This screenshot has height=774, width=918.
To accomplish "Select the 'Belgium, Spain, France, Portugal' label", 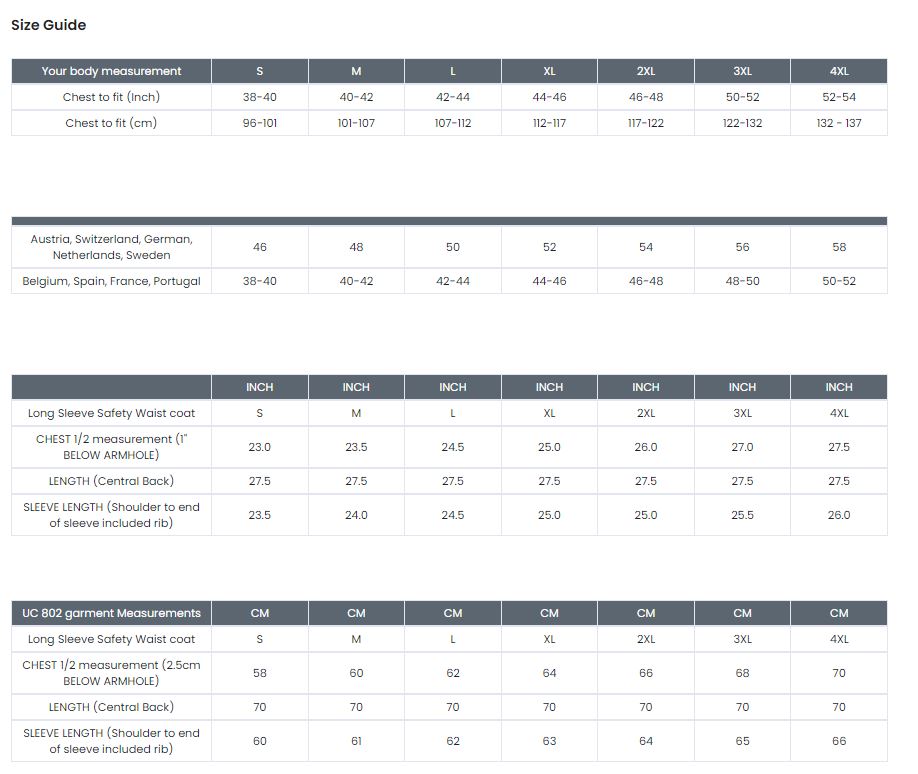I will [111, 281].
